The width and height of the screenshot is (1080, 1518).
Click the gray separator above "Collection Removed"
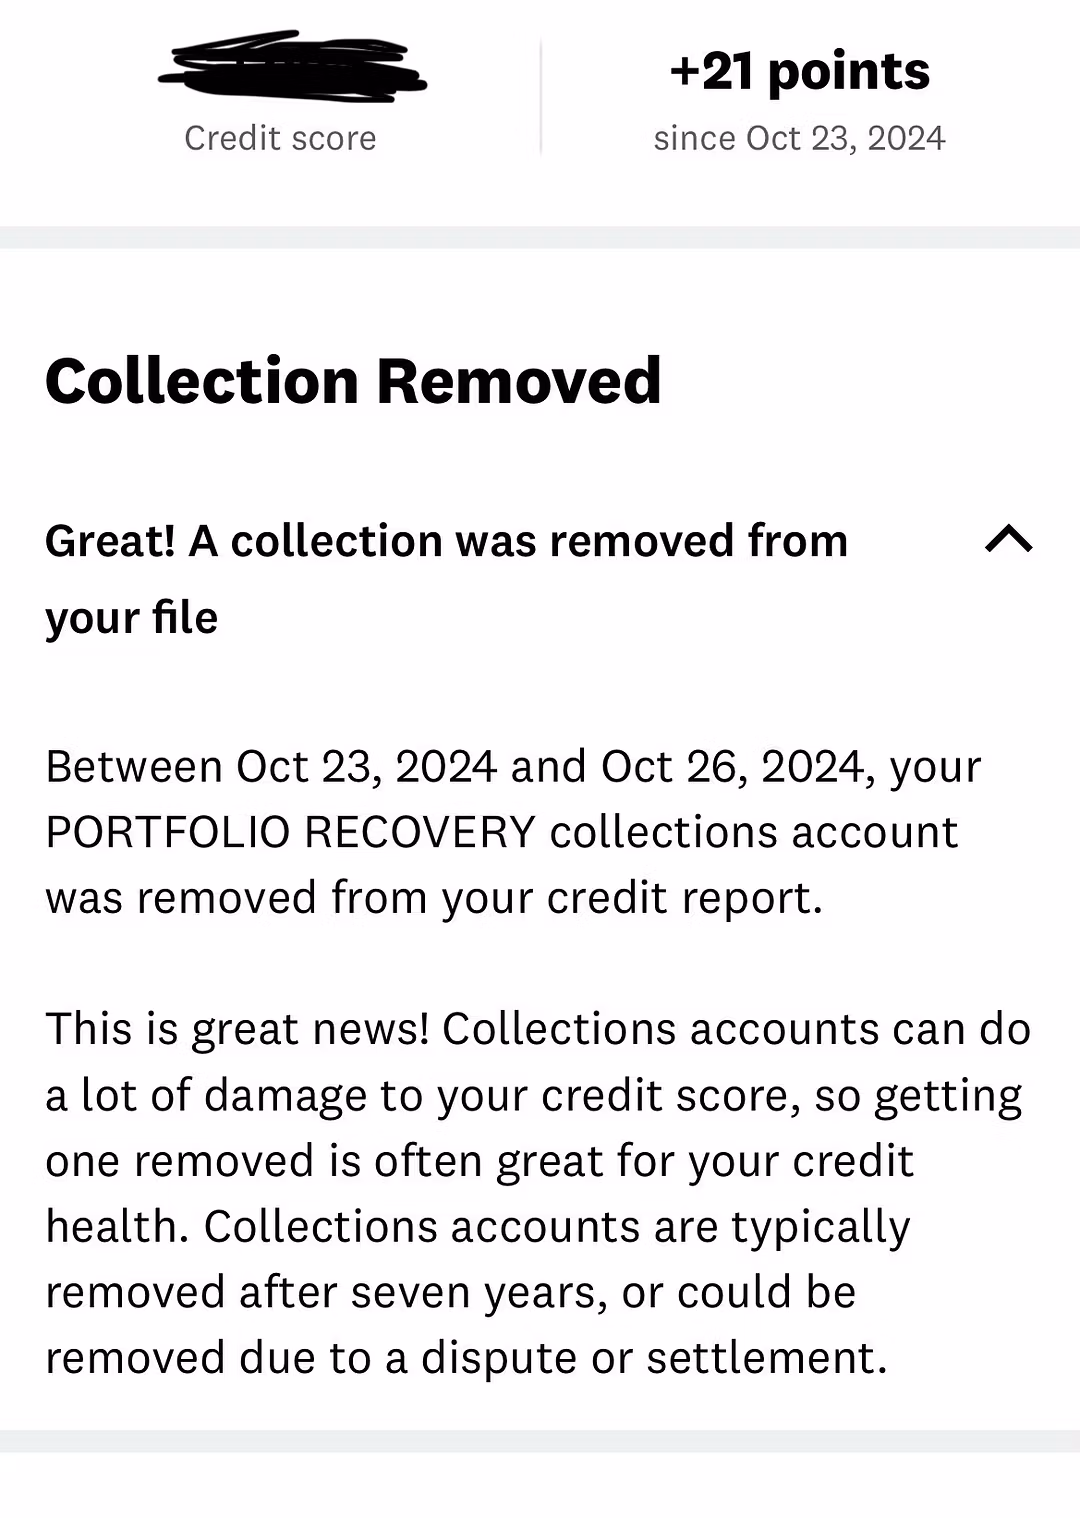tap(540, 237)
